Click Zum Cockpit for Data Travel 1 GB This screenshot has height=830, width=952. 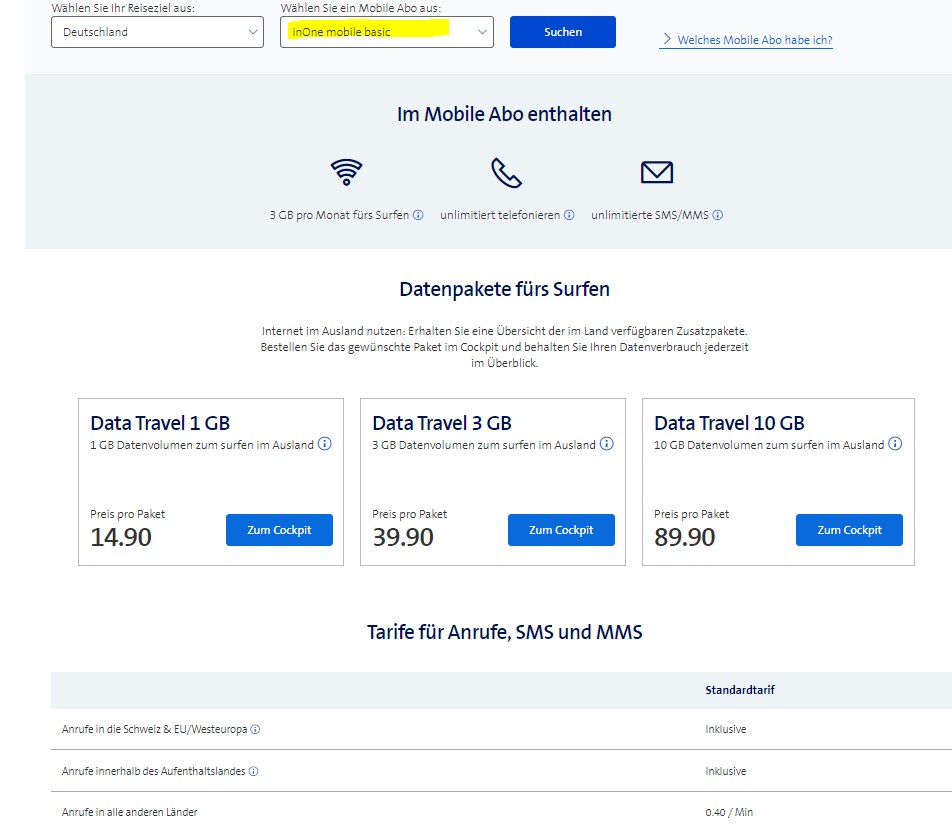point(279,530)
